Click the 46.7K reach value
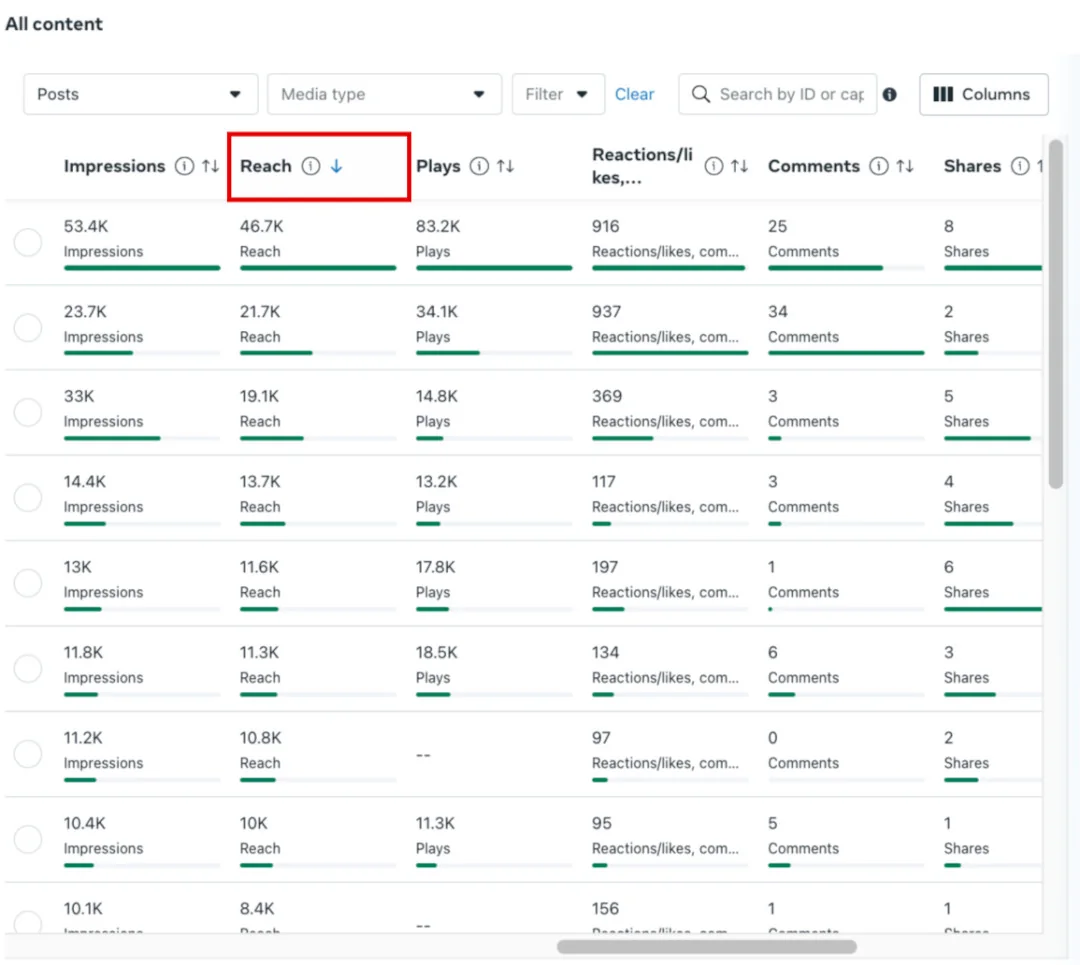The image size is (1080, 965). pyautogui.click(x=262, y=227)
